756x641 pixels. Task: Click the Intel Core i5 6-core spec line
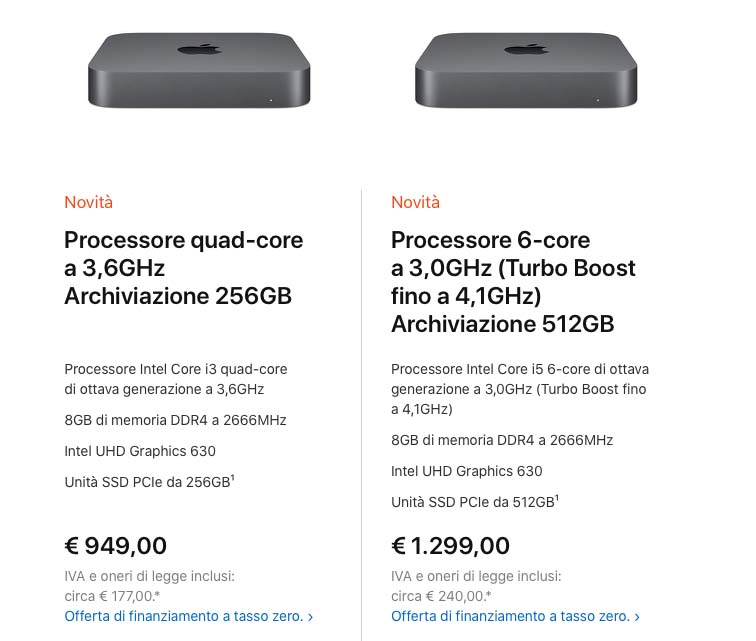[519, 389]
